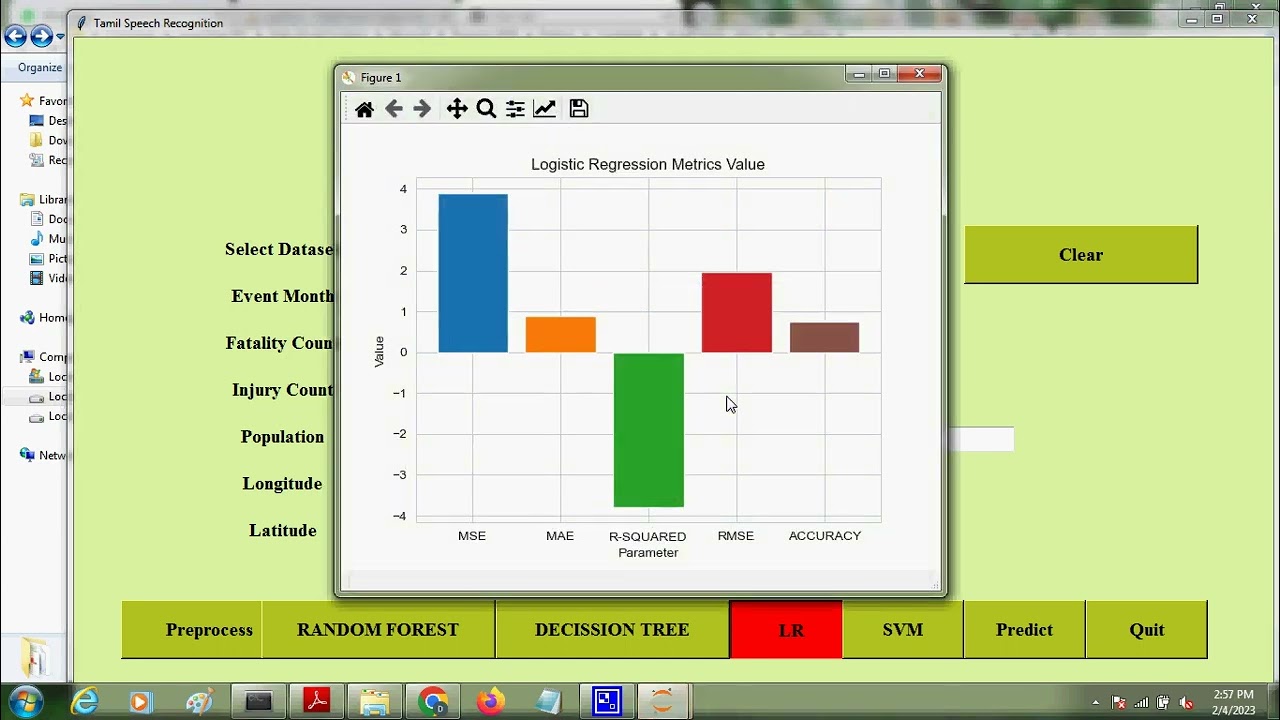The height and width of the screenshot is (720, 1280).
Task: Open Windows Media Player on the taskbar
Action: pos(140,702)
